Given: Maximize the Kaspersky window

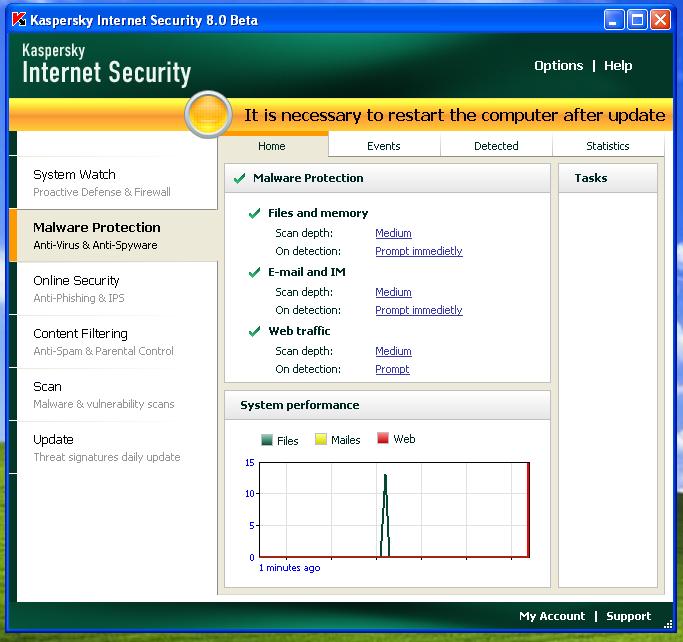Looking at the screenshot, I should (x=637, y=20).
